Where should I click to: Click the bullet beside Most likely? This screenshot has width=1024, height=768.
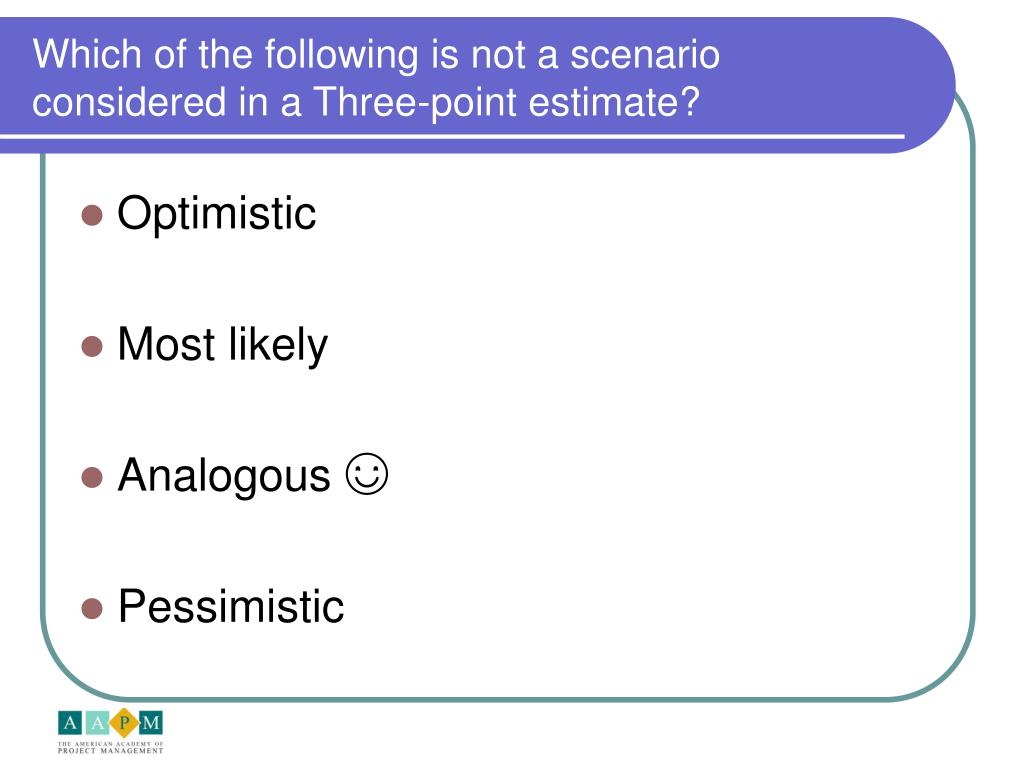pyautogui.click(x=92, y=346)
